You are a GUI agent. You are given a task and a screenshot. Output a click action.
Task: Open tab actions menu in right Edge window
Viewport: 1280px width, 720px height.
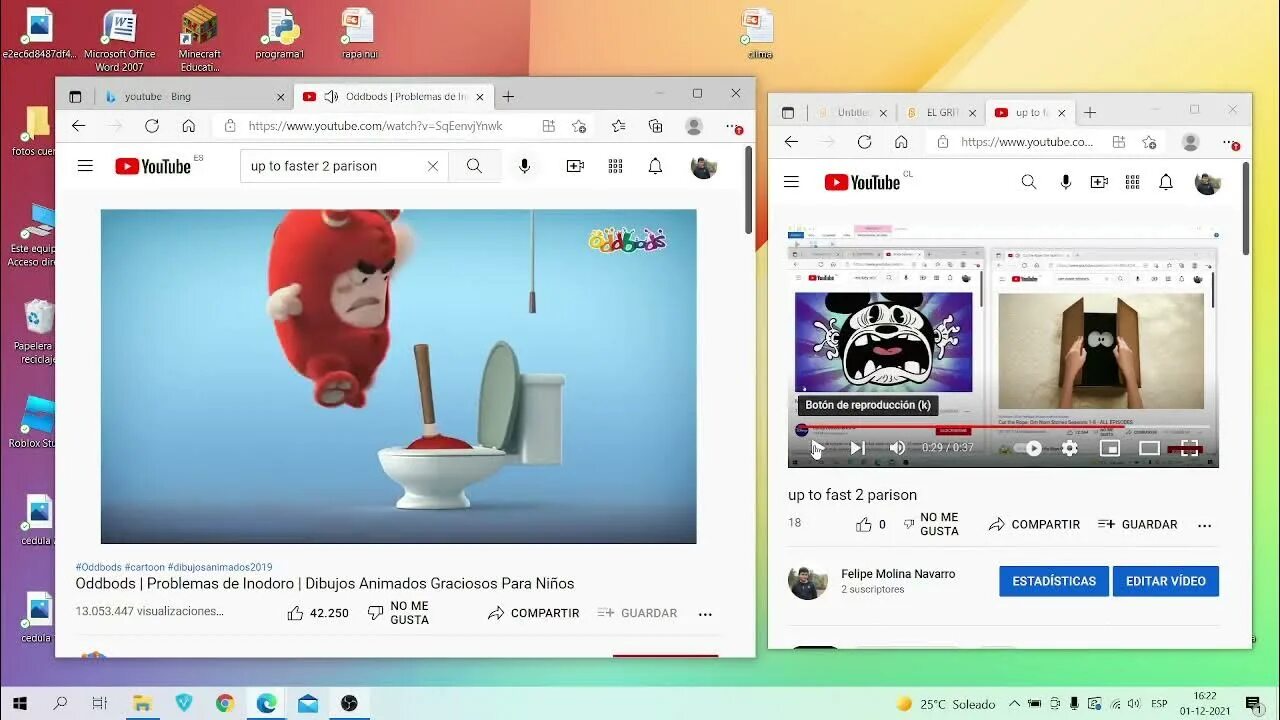pos(788,112)
